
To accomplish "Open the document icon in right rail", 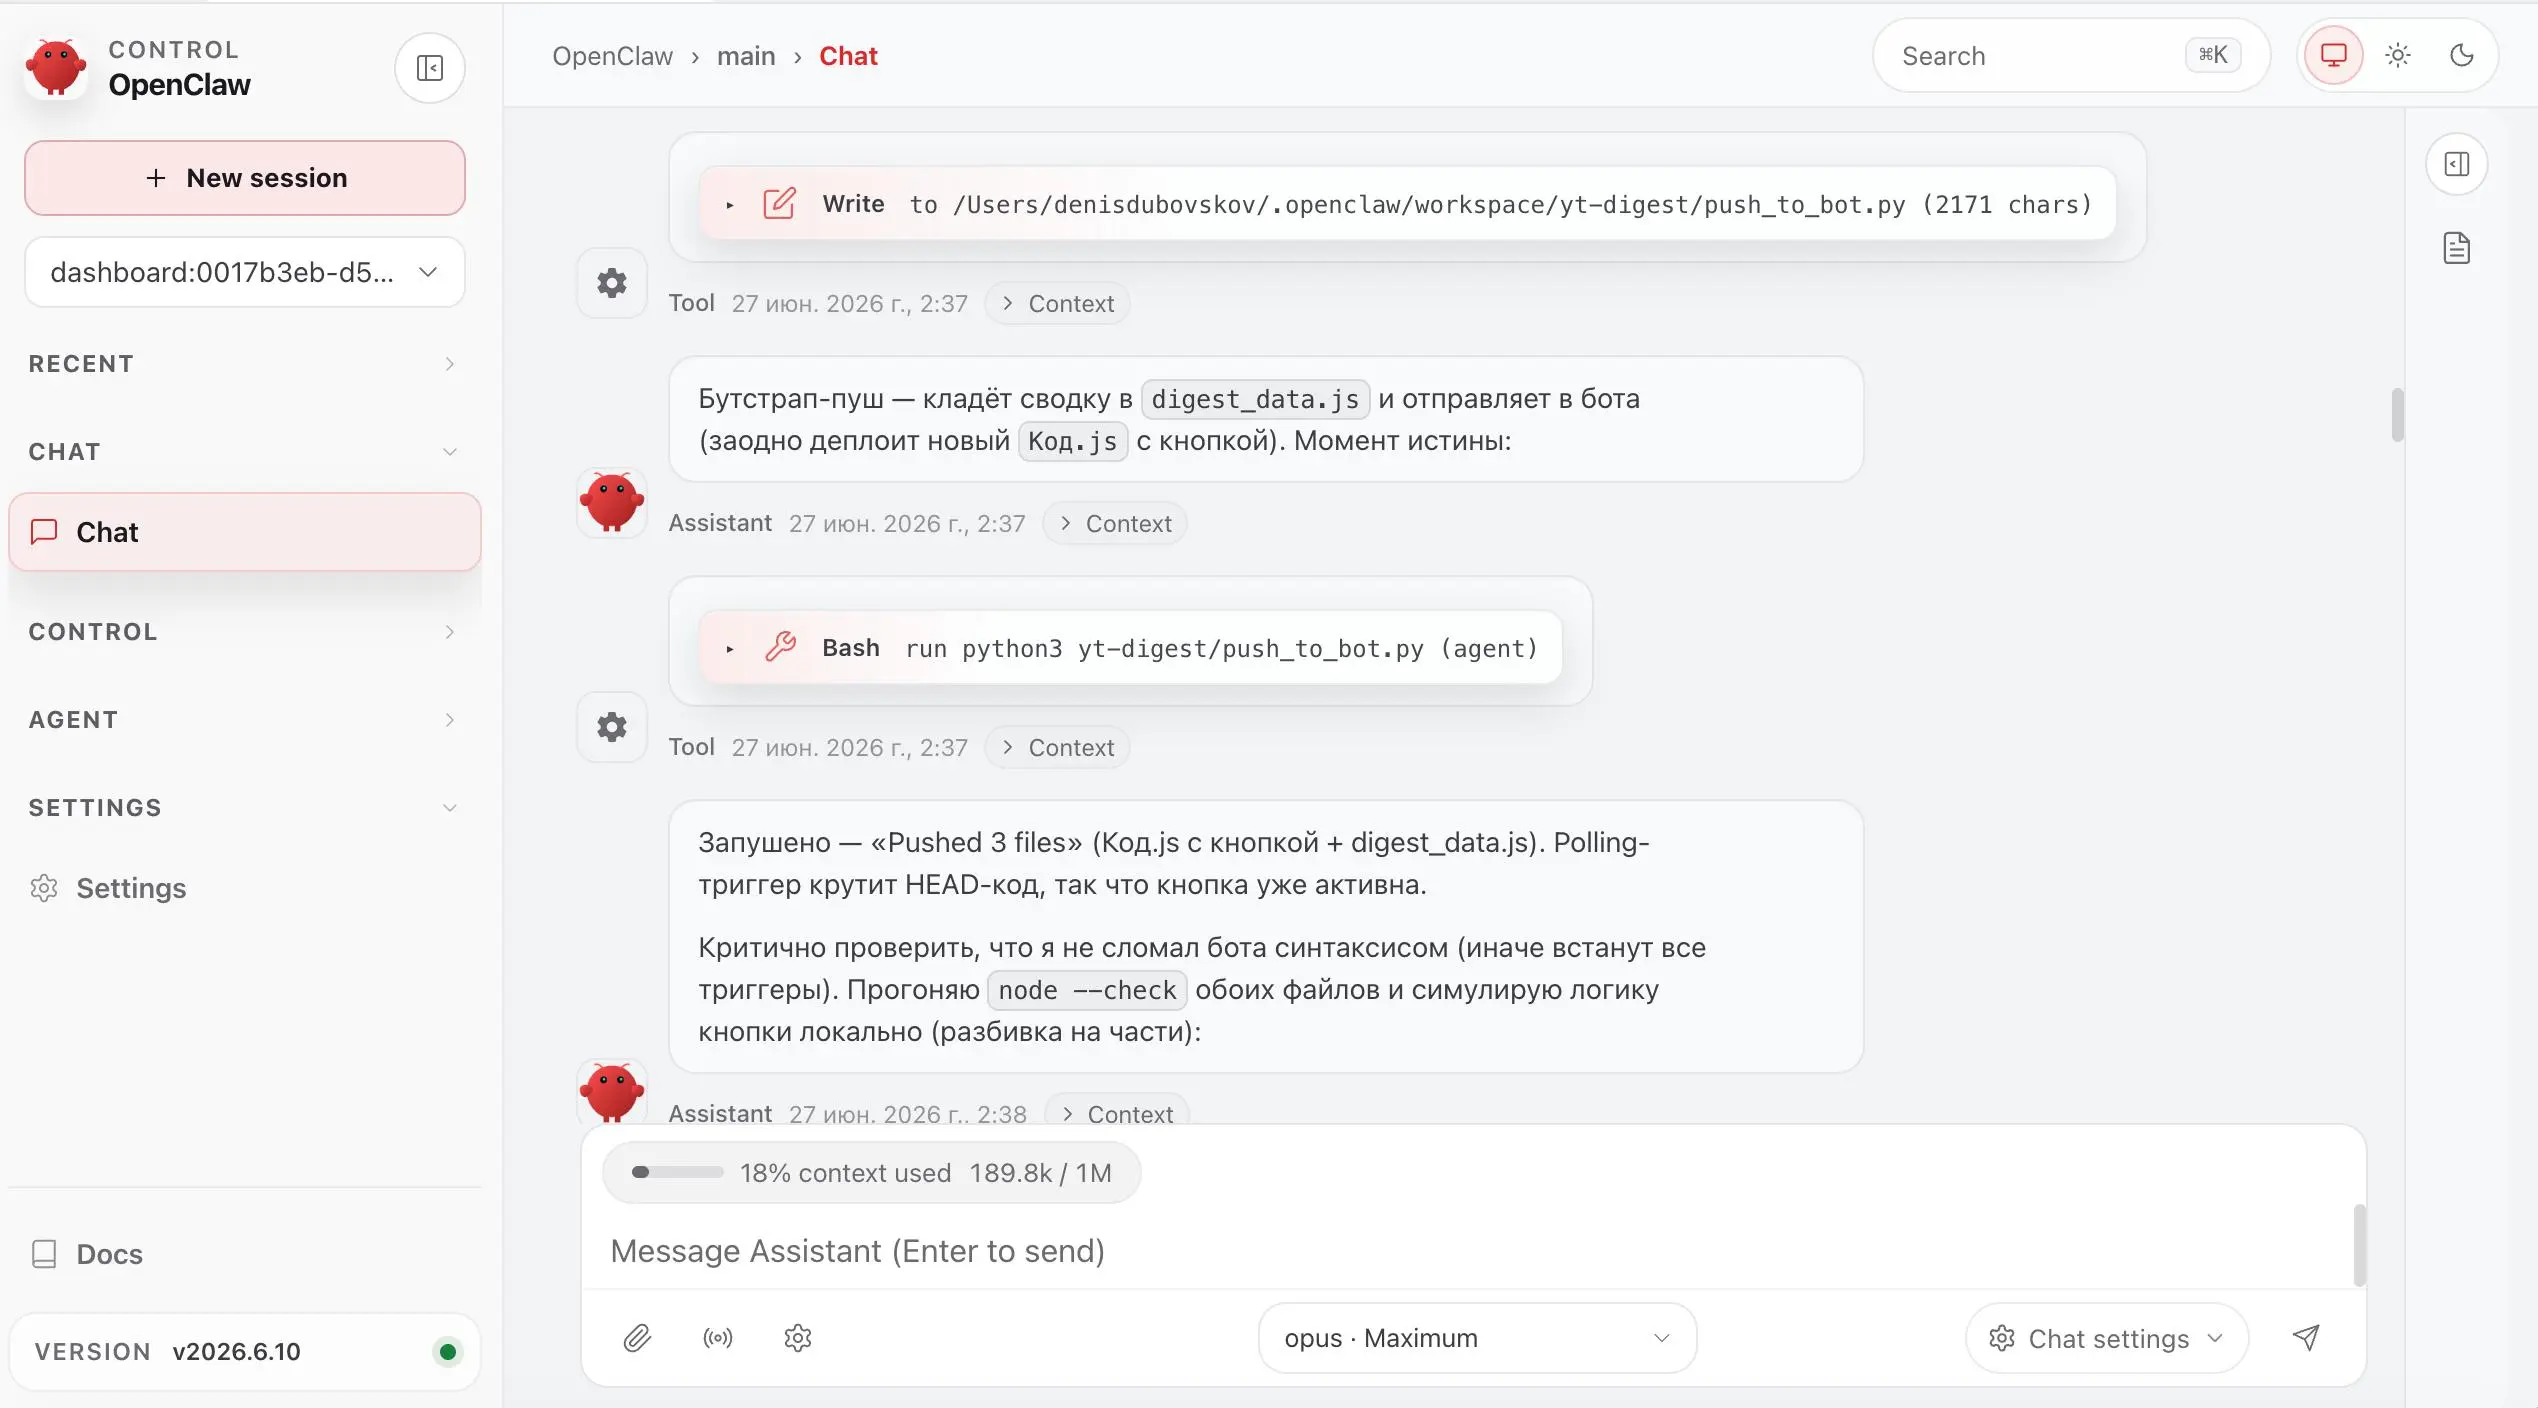I will 2457,248.
